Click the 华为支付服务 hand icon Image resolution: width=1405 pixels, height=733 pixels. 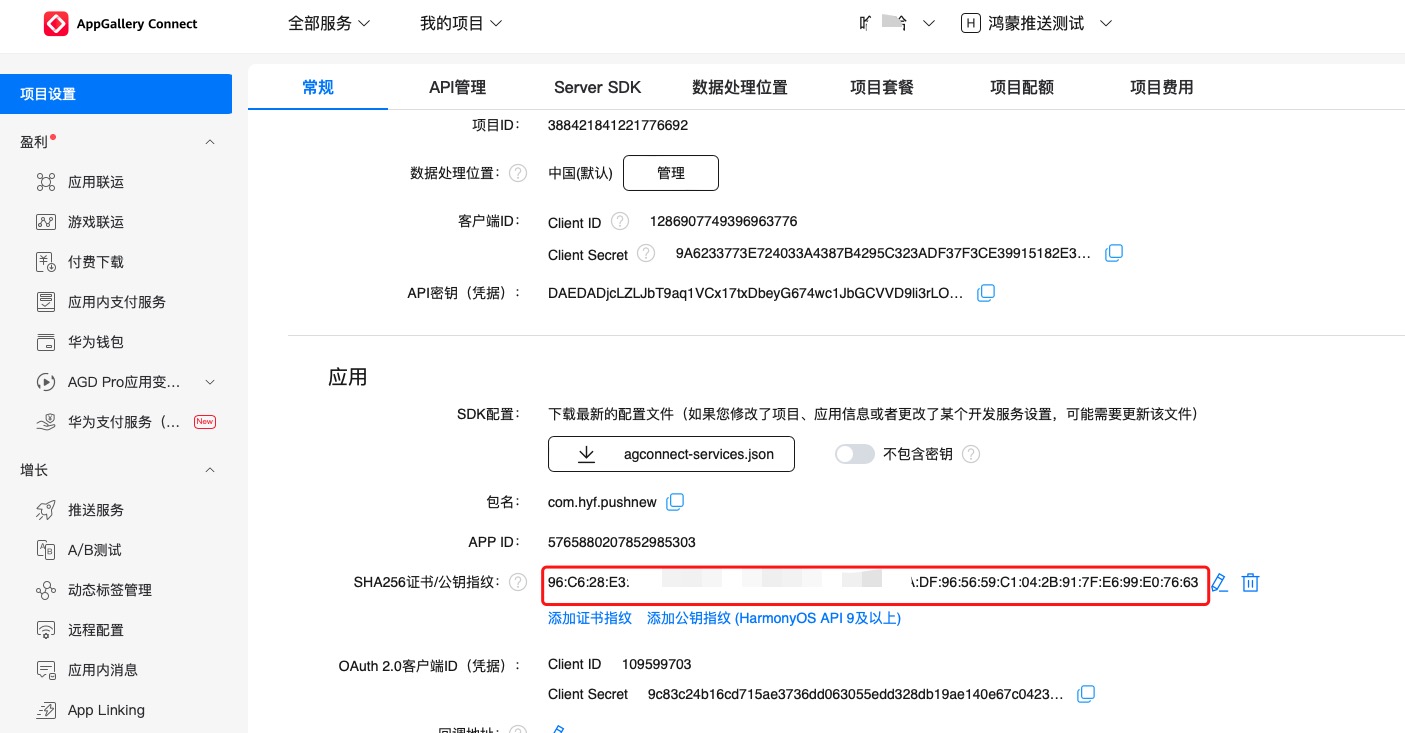click(x=45, y=422)
